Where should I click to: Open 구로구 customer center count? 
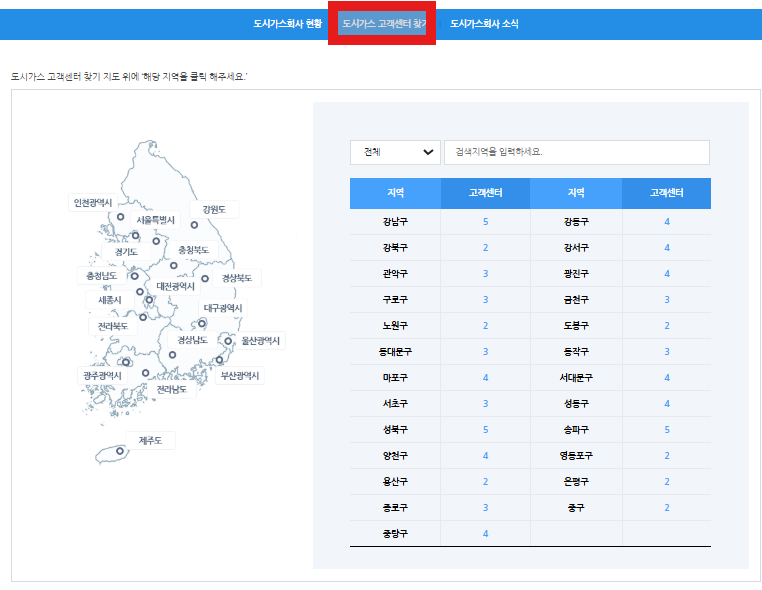[485, 300]
